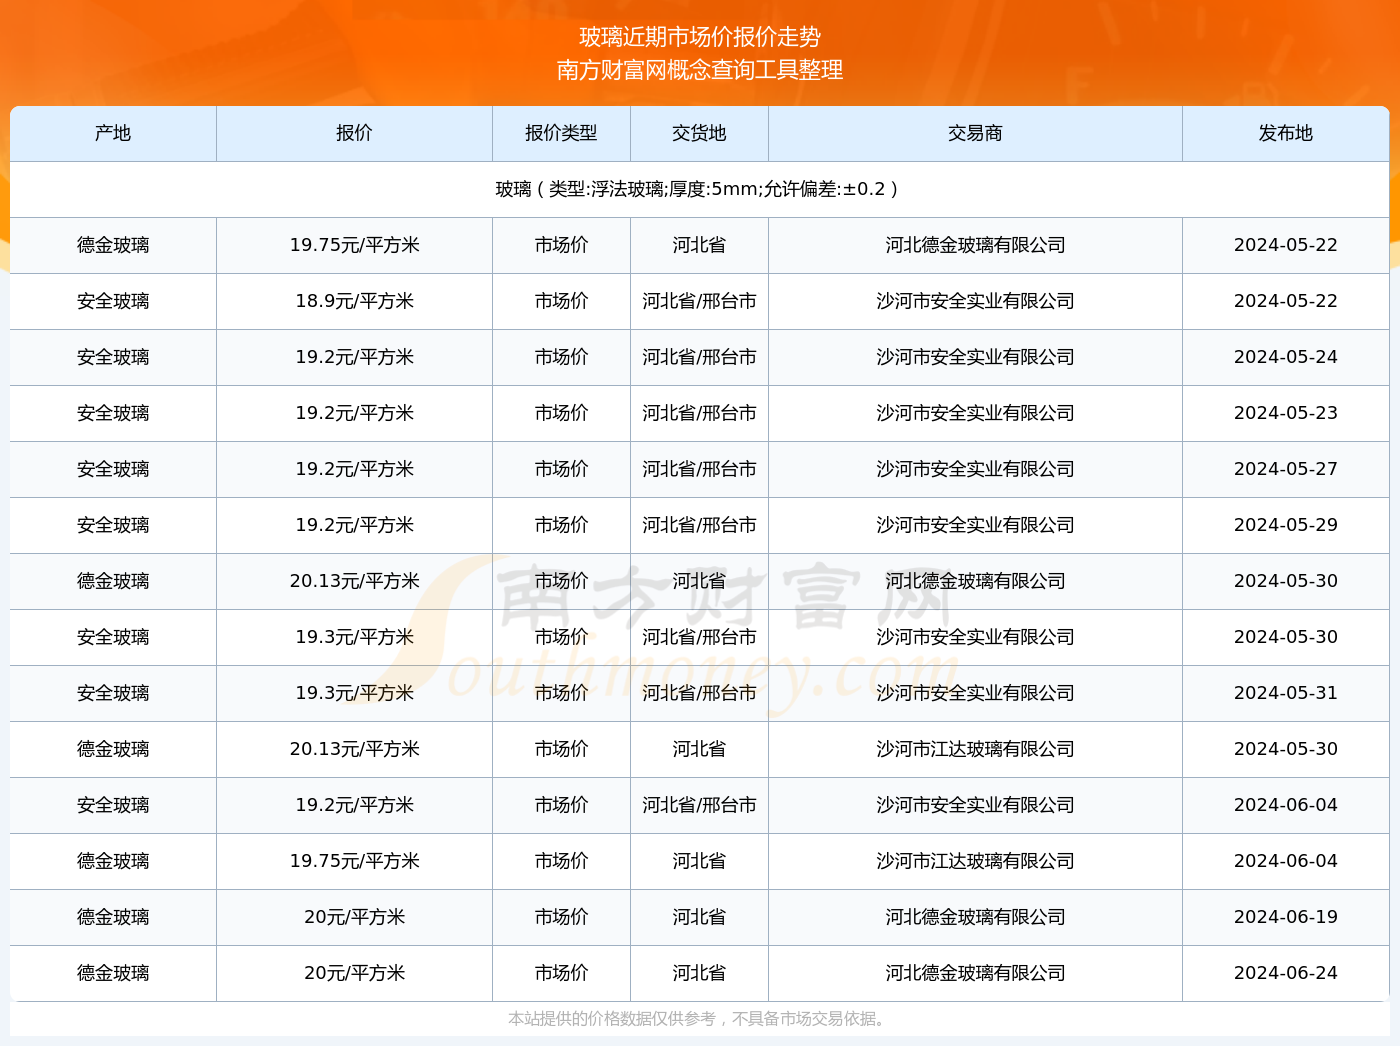Image resolution: width=1400 pixels, height=1046 pixels.
Task: Click 20.13元/平方米 in the 沙河市江达玻璃有限公司 row
Action: click(354, 749)
